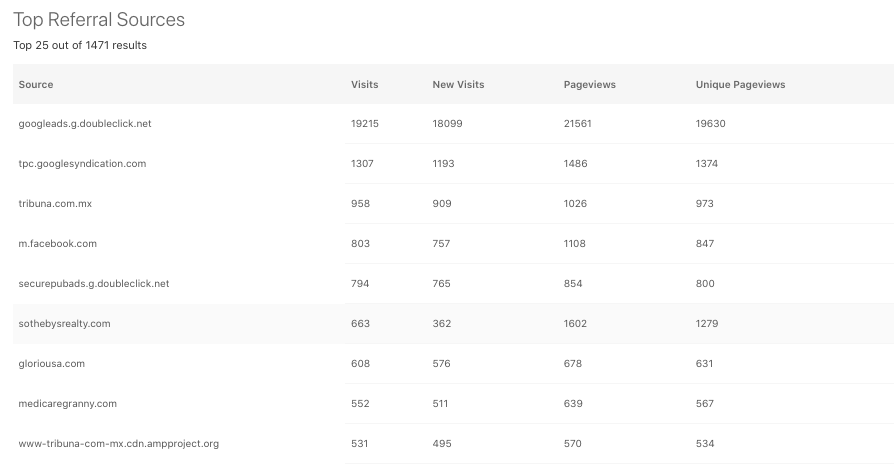This screenshot has height=468, width=894.
Task: Click www-tribuna-com-mx.cdn.ampproject.org source
Action: click(x=118, y=443)
